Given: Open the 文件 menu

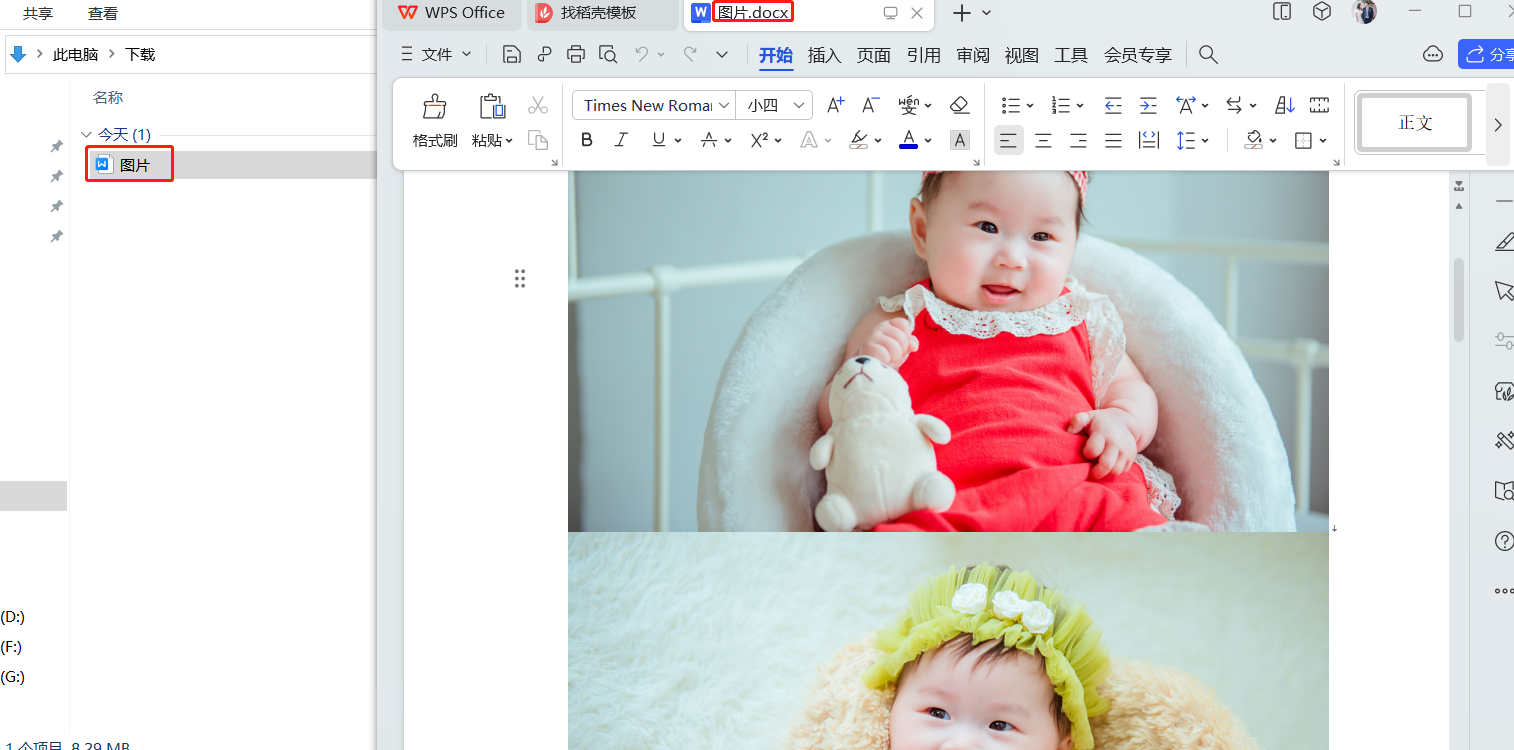Looking at the screenshot, I should 436,55.
